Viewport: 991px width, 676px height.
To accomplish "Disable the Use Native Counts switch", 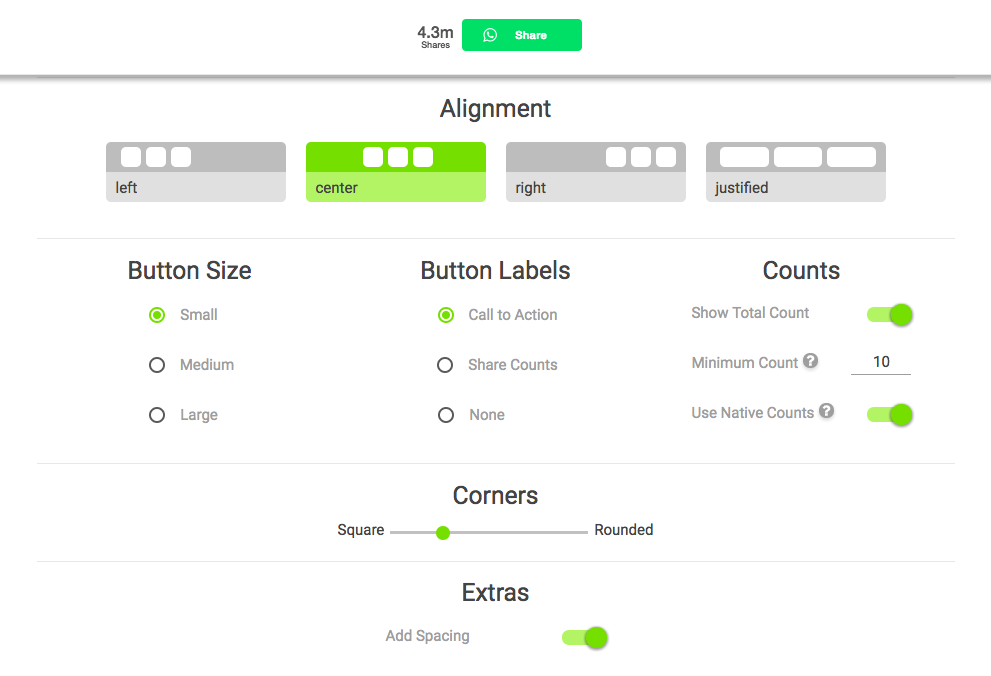I will pyautogui.click(x=889, y=414).
